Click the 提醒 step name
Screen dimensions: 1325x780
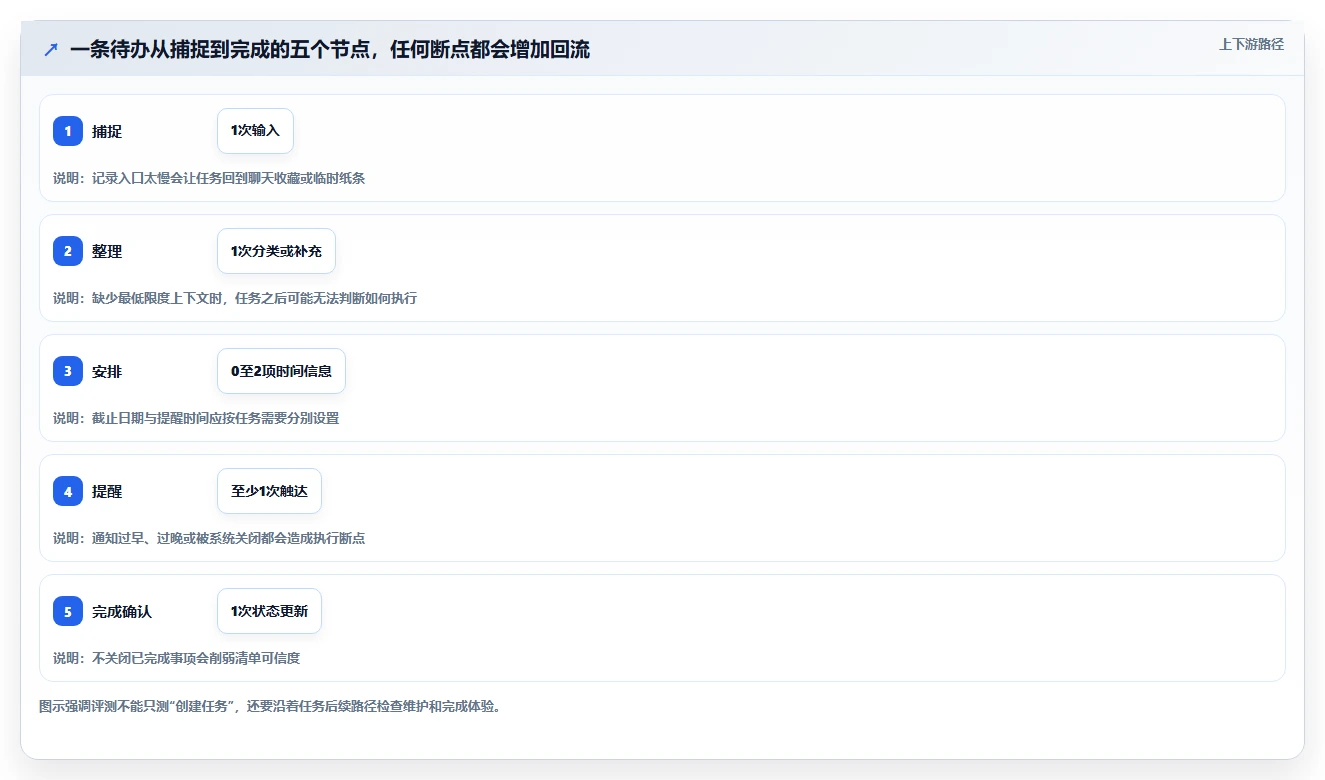point(107,491)
